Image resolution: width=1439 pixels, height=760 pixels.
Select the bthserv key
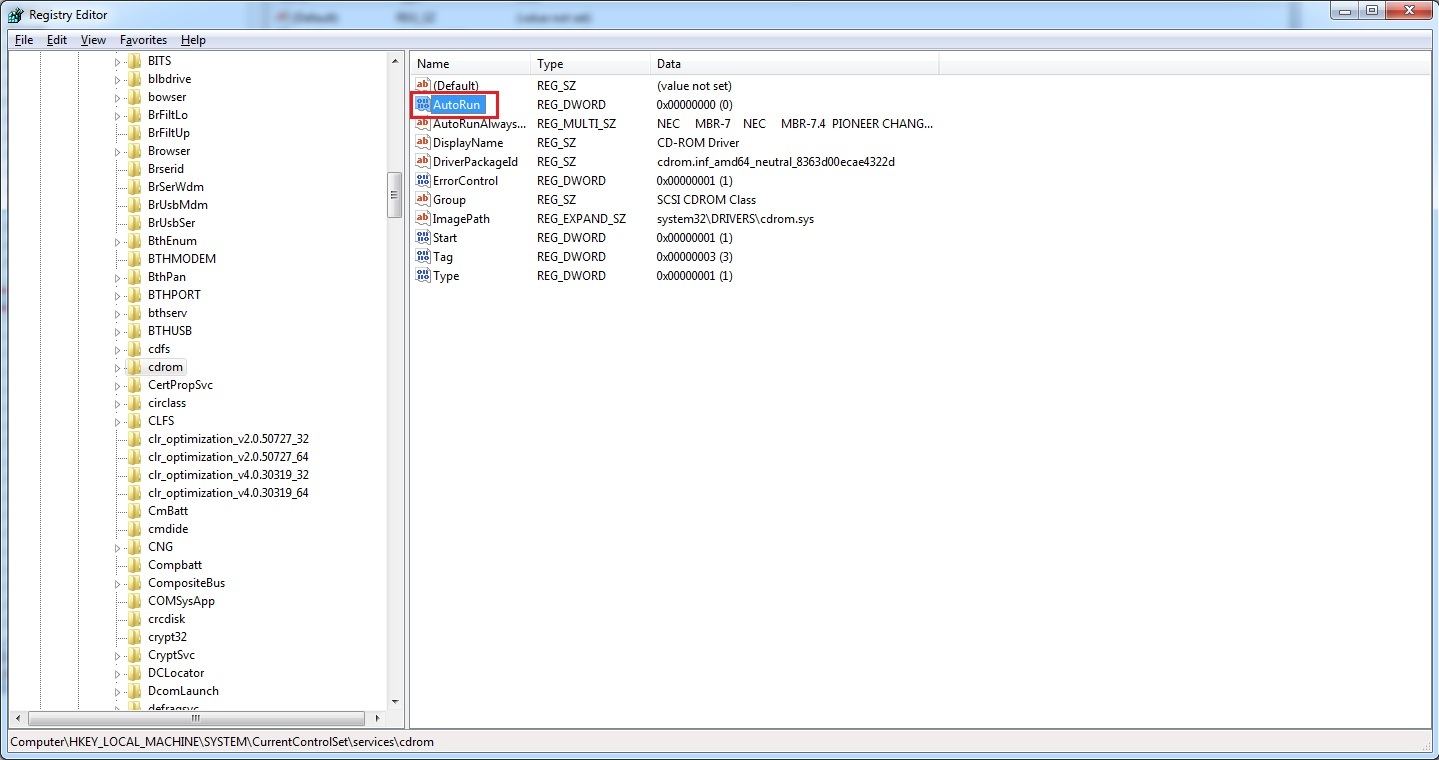pyautogui.click(x=167, y=313)
